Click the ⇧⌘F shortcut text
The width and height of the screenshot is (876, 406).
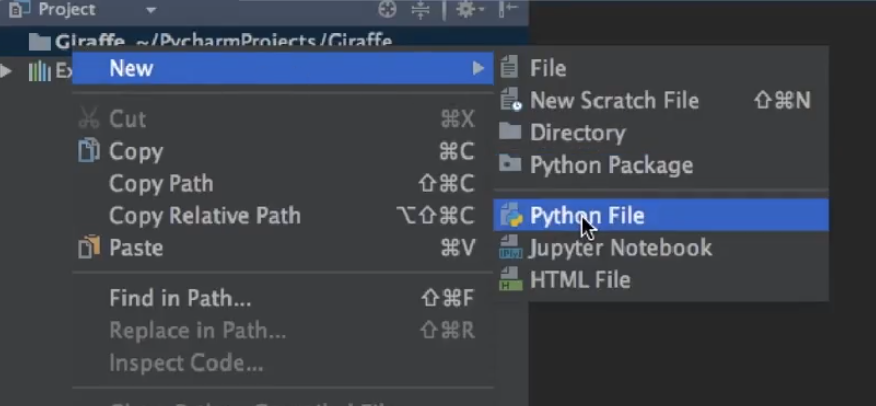(x=447, y=298)
